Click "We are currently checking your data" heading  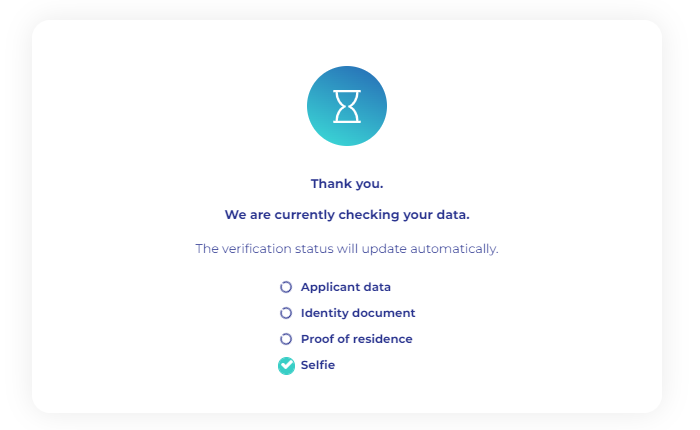click(x=347, y=215)
